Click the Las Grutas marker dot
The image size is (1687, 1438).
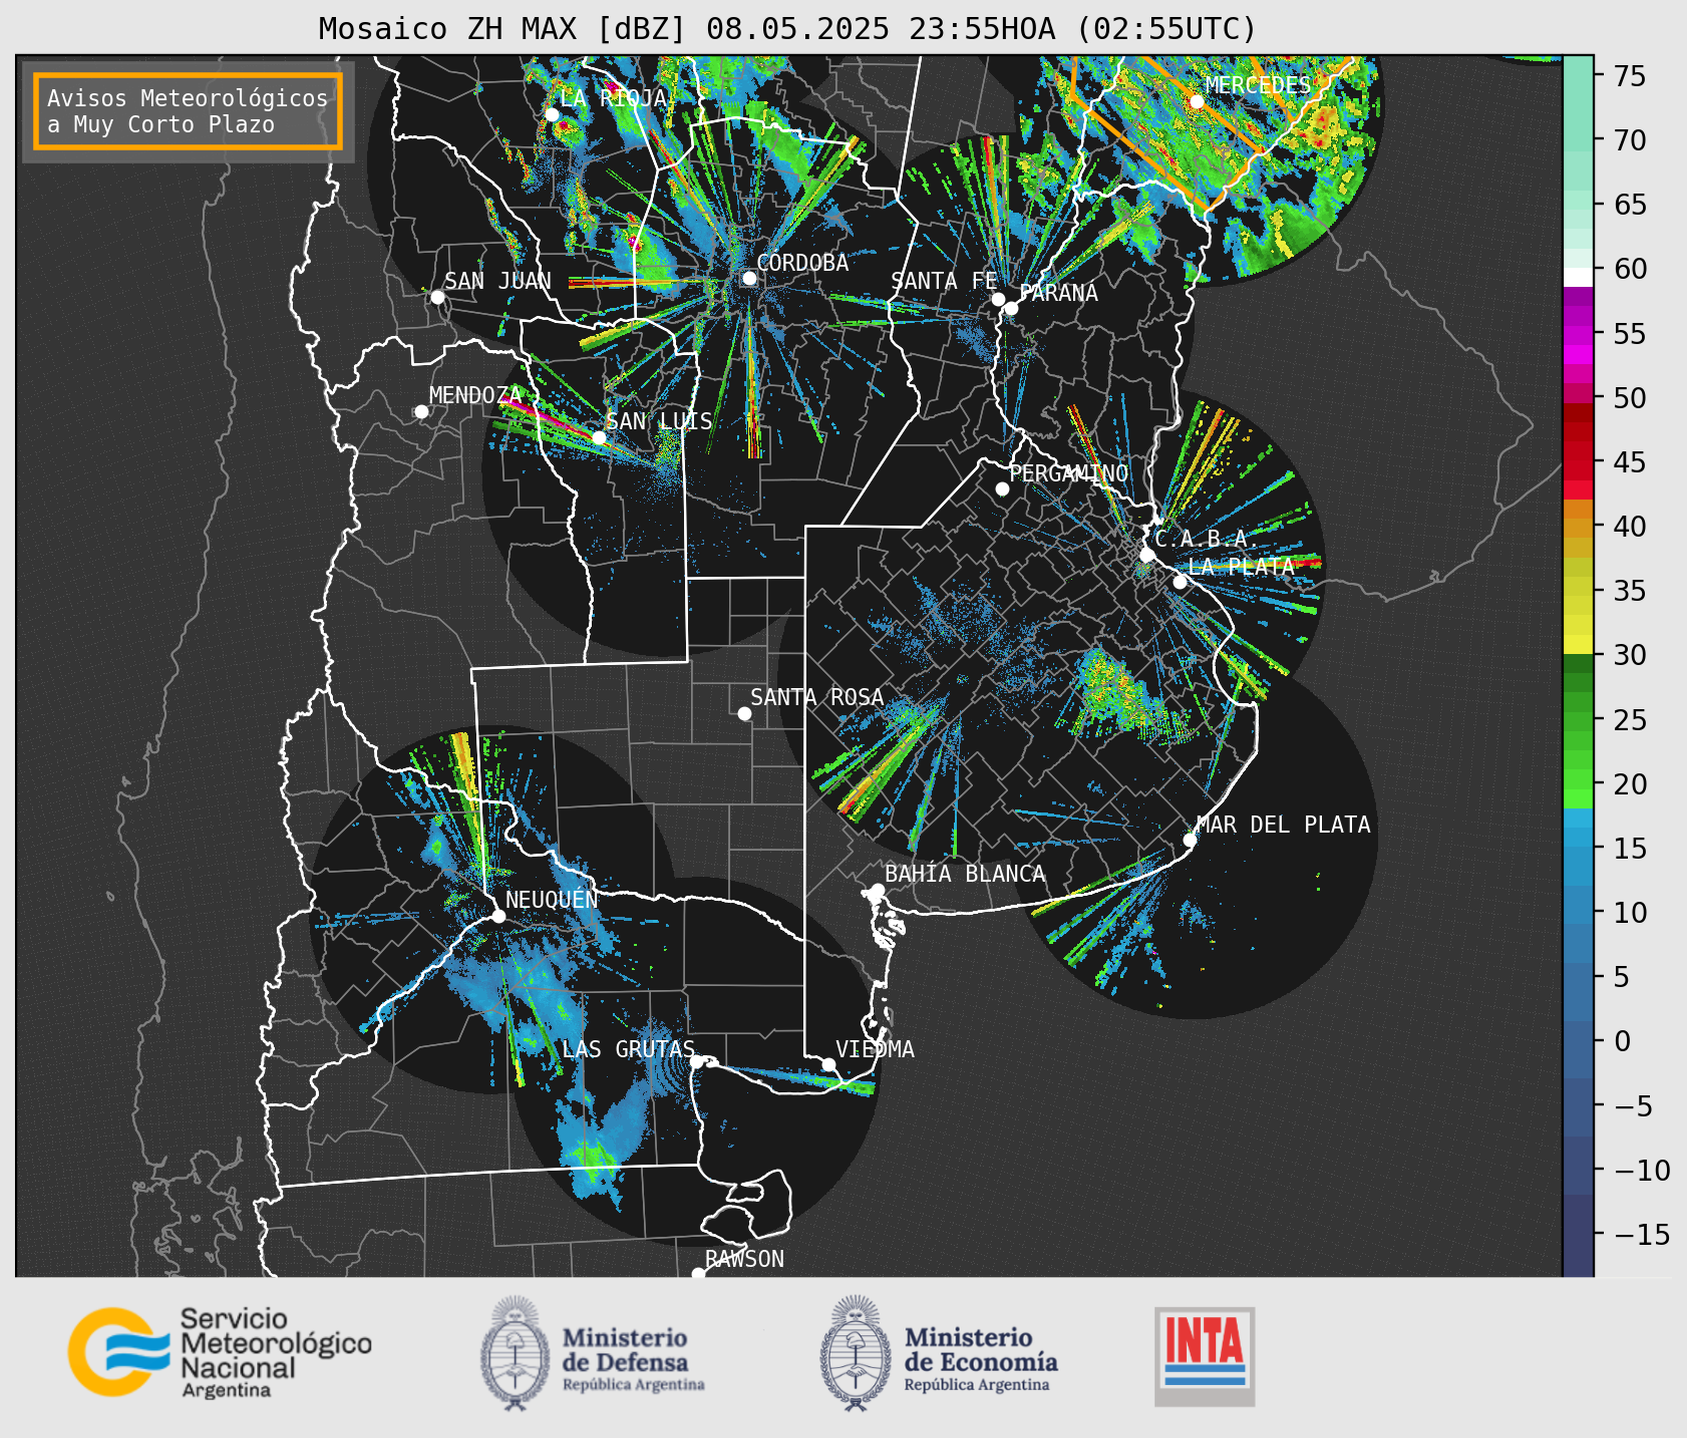pyautogui.click(x=697, y=1062)
